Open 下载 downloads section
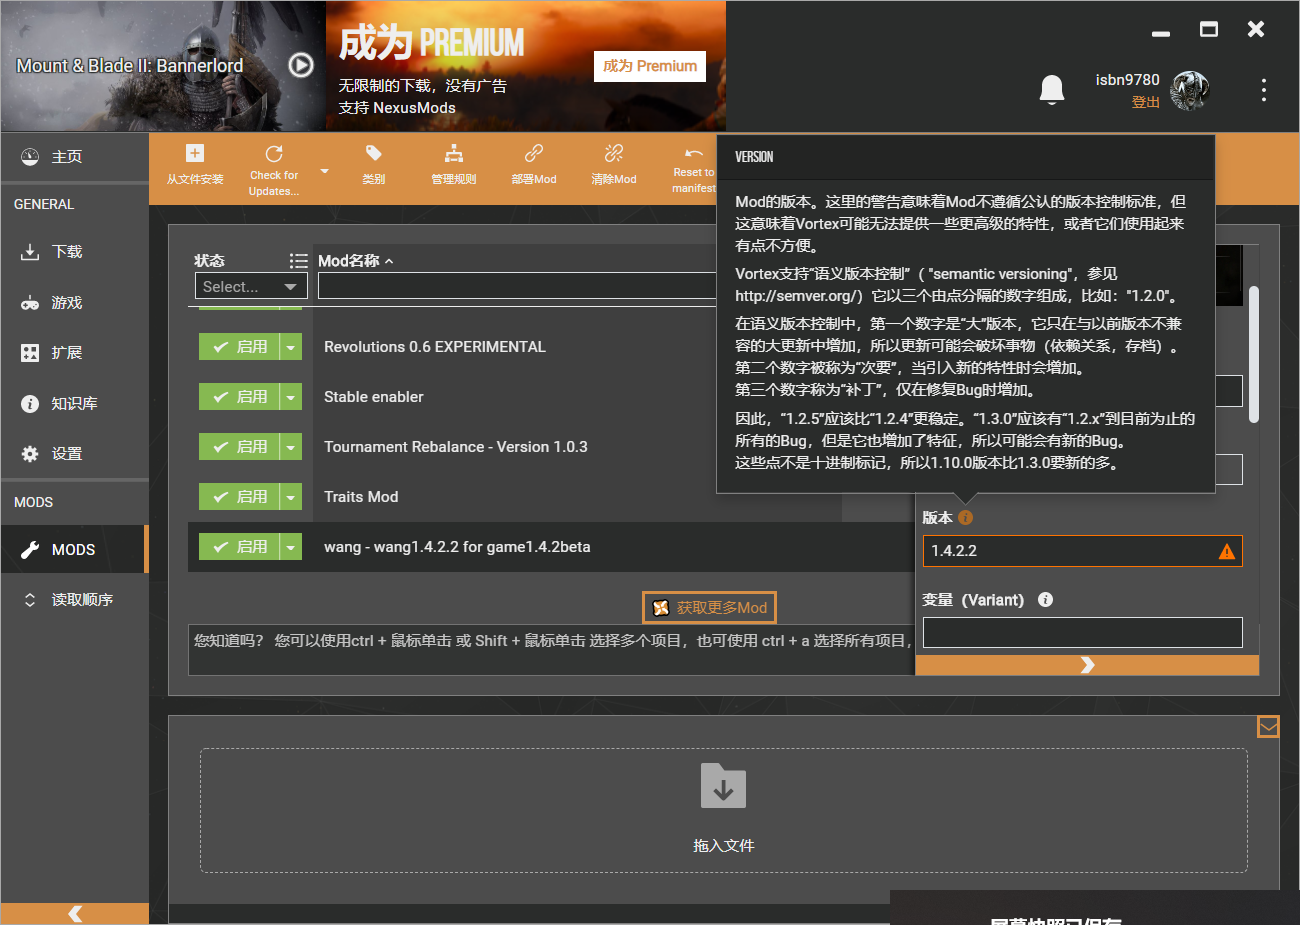 pyautogui.click(x=74, y=252)
